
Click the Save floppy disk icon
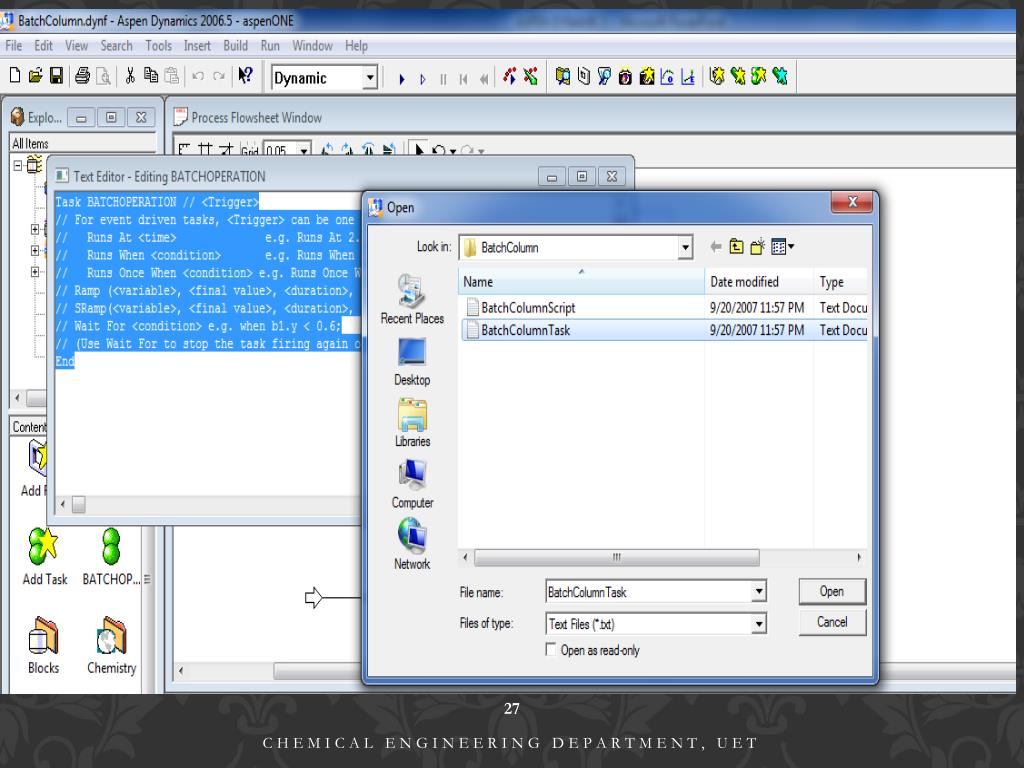pos(57,76)
